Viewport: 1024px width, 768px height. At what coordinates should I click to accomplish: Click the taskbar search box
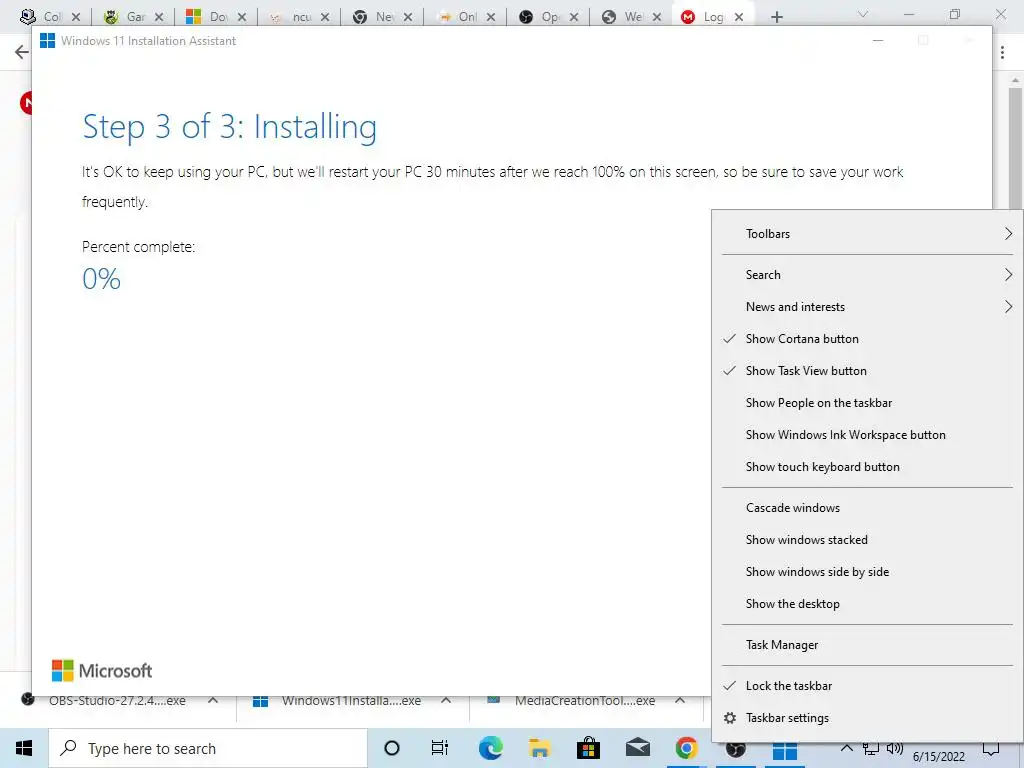pos(208,748)
